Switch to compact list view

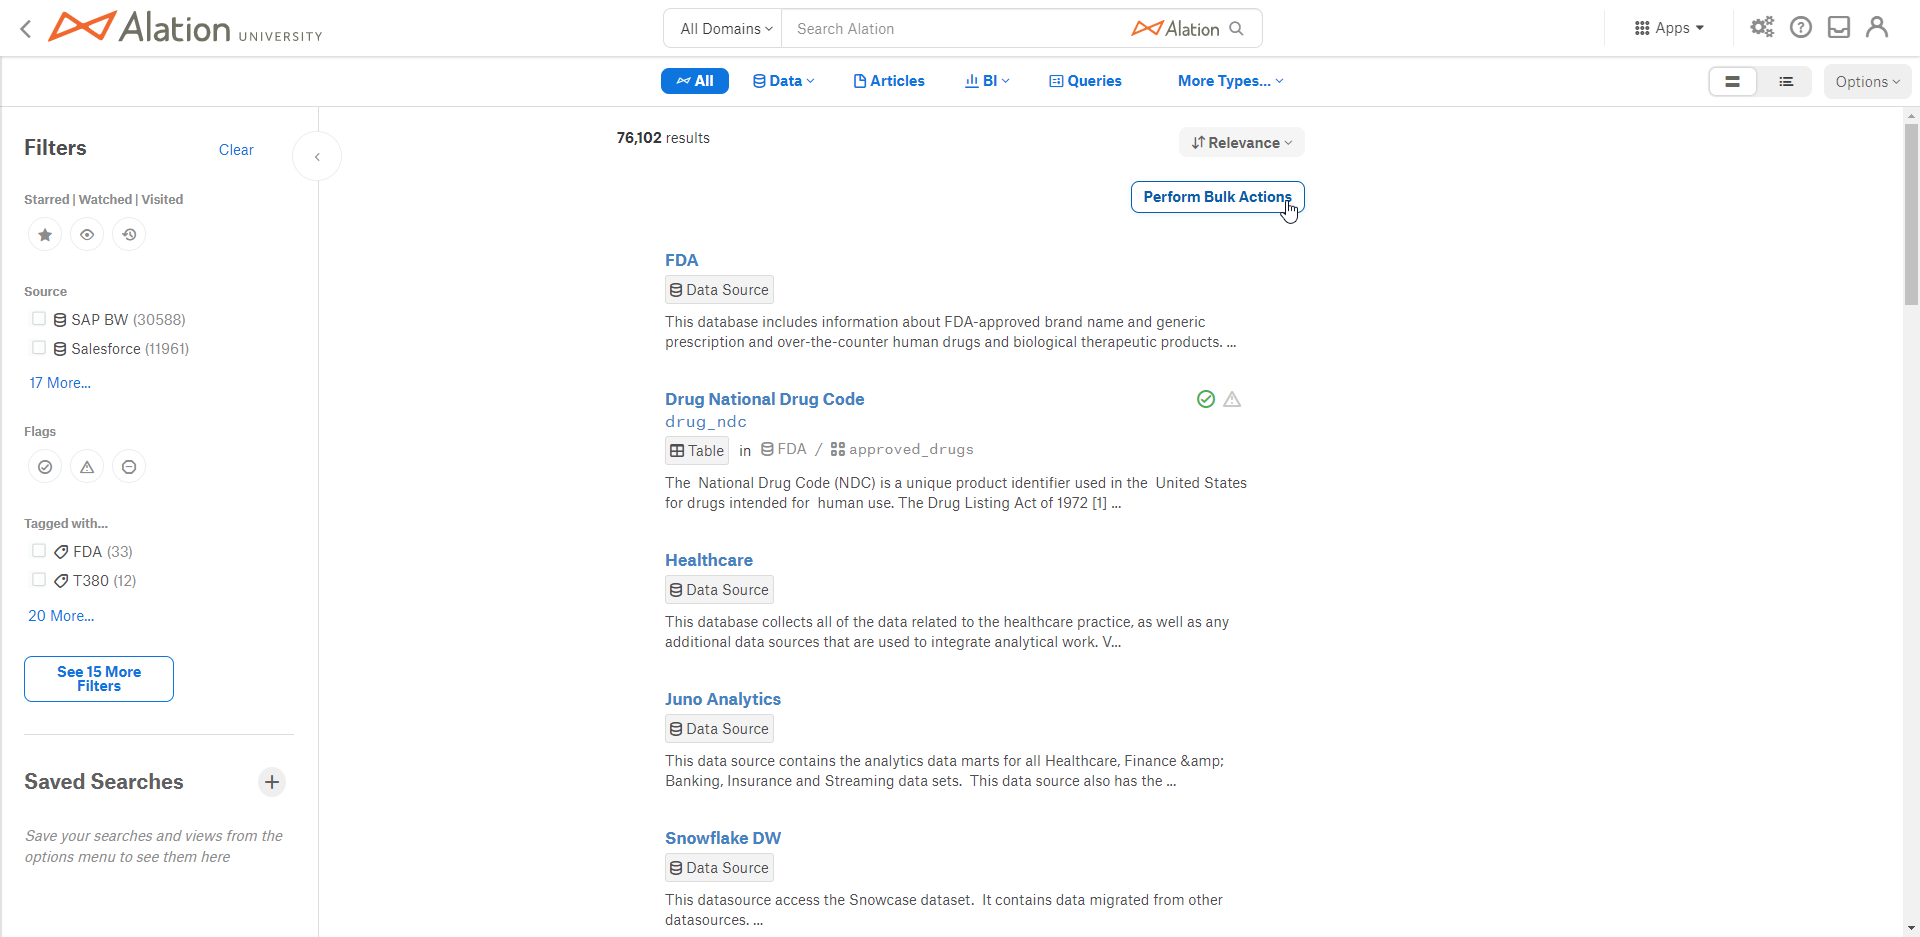click(x=1786, y=82)
